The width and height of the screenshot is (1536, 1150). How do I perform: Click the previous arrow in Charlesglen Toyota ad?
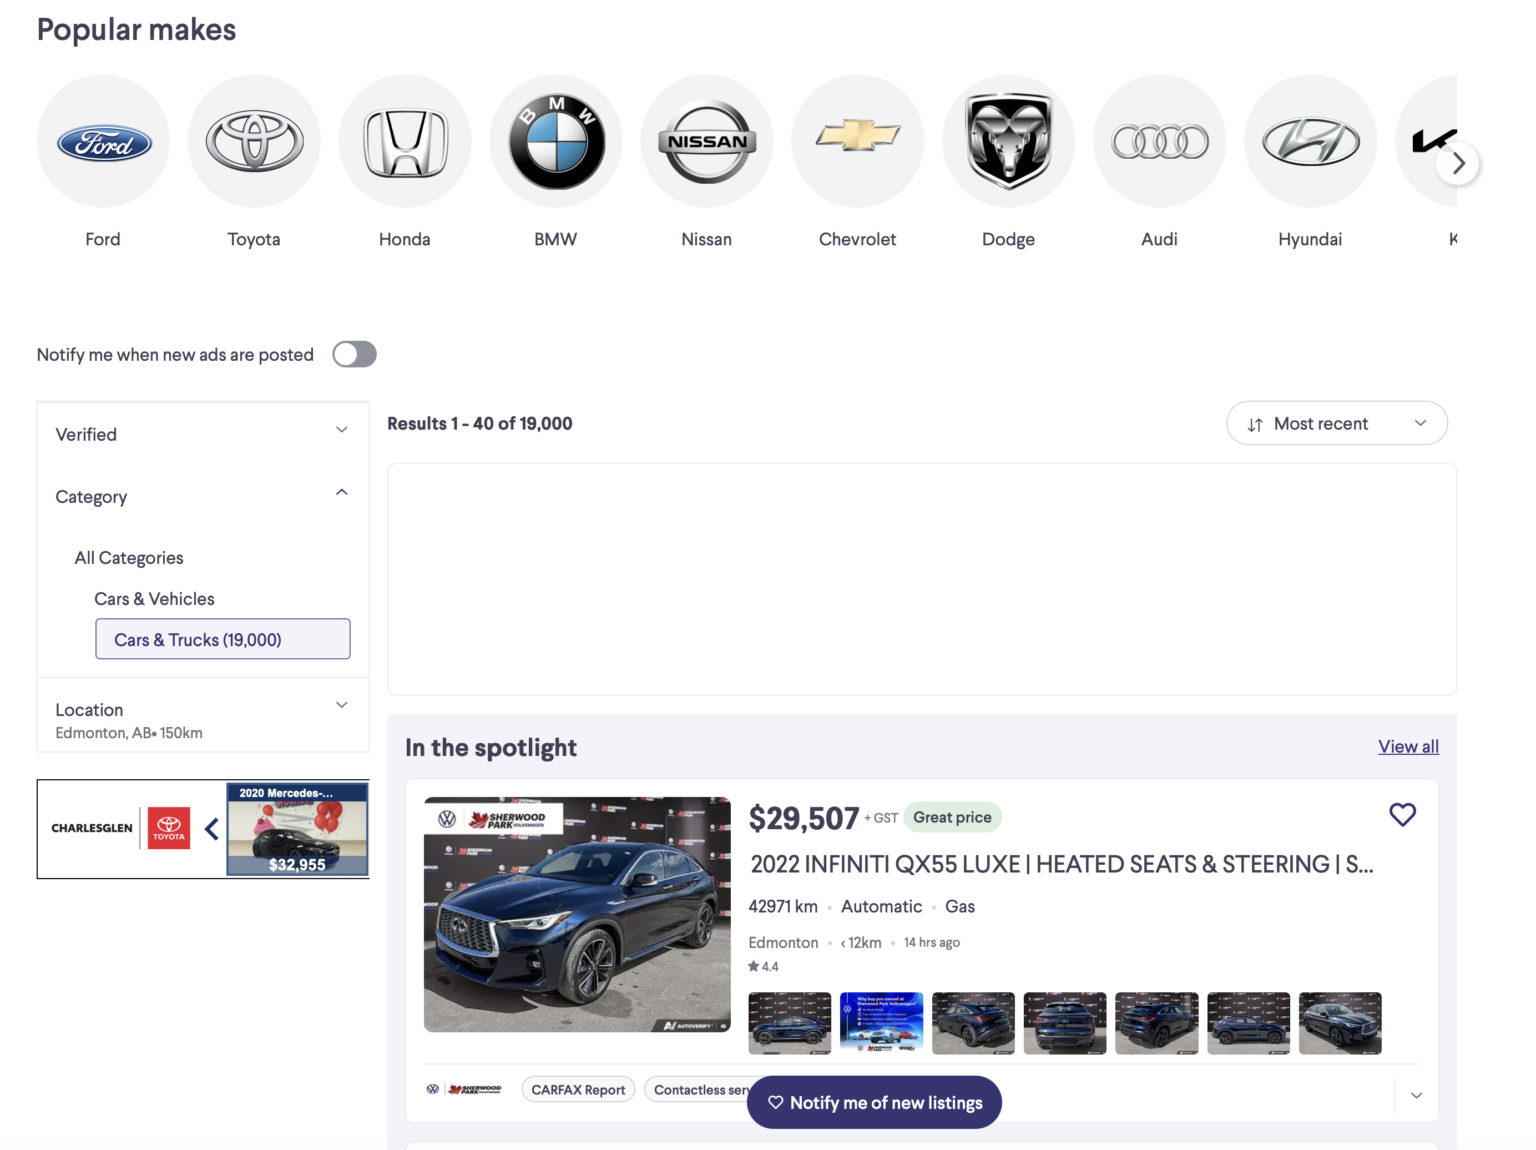click(212, 829)
